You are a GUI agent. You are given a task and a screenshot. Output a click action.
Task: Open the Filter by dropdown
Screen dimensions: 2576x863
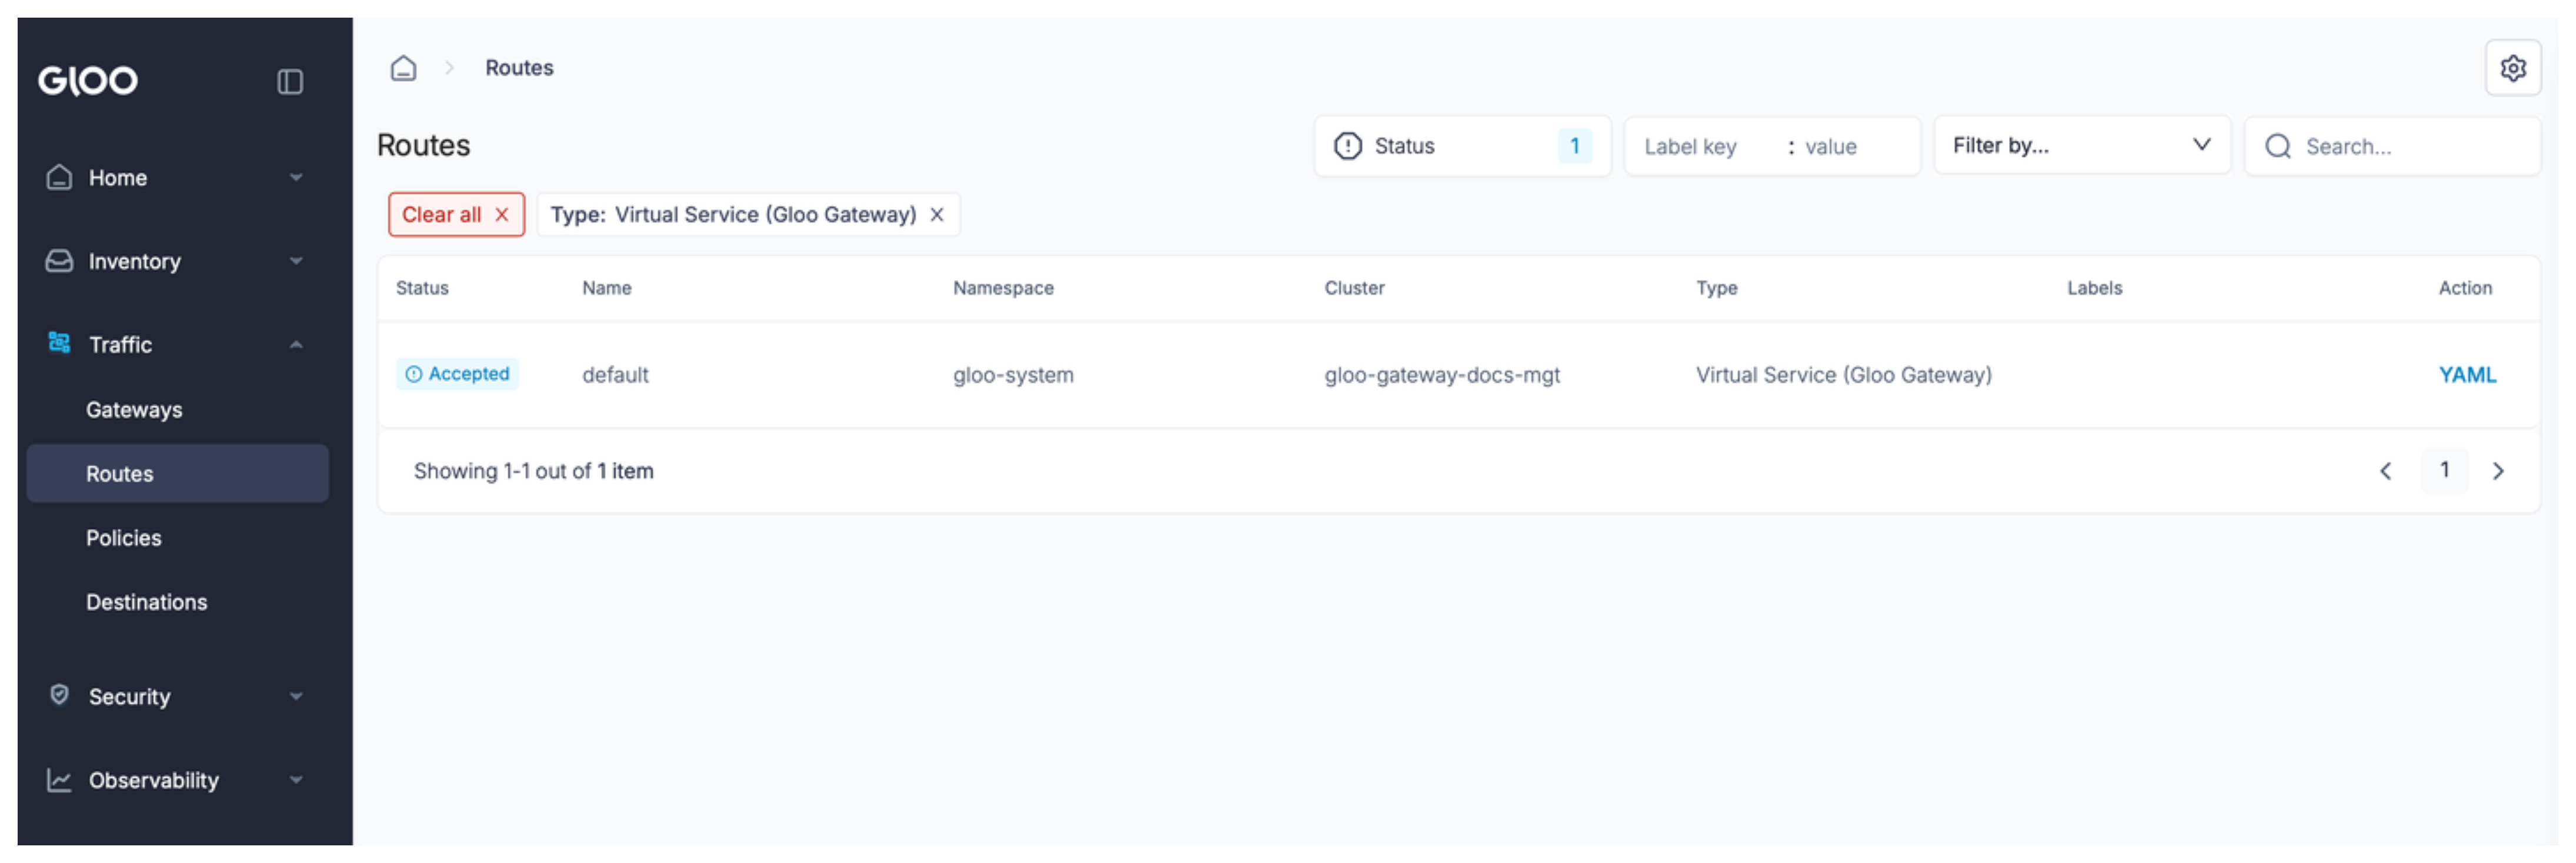point(2082,145)
